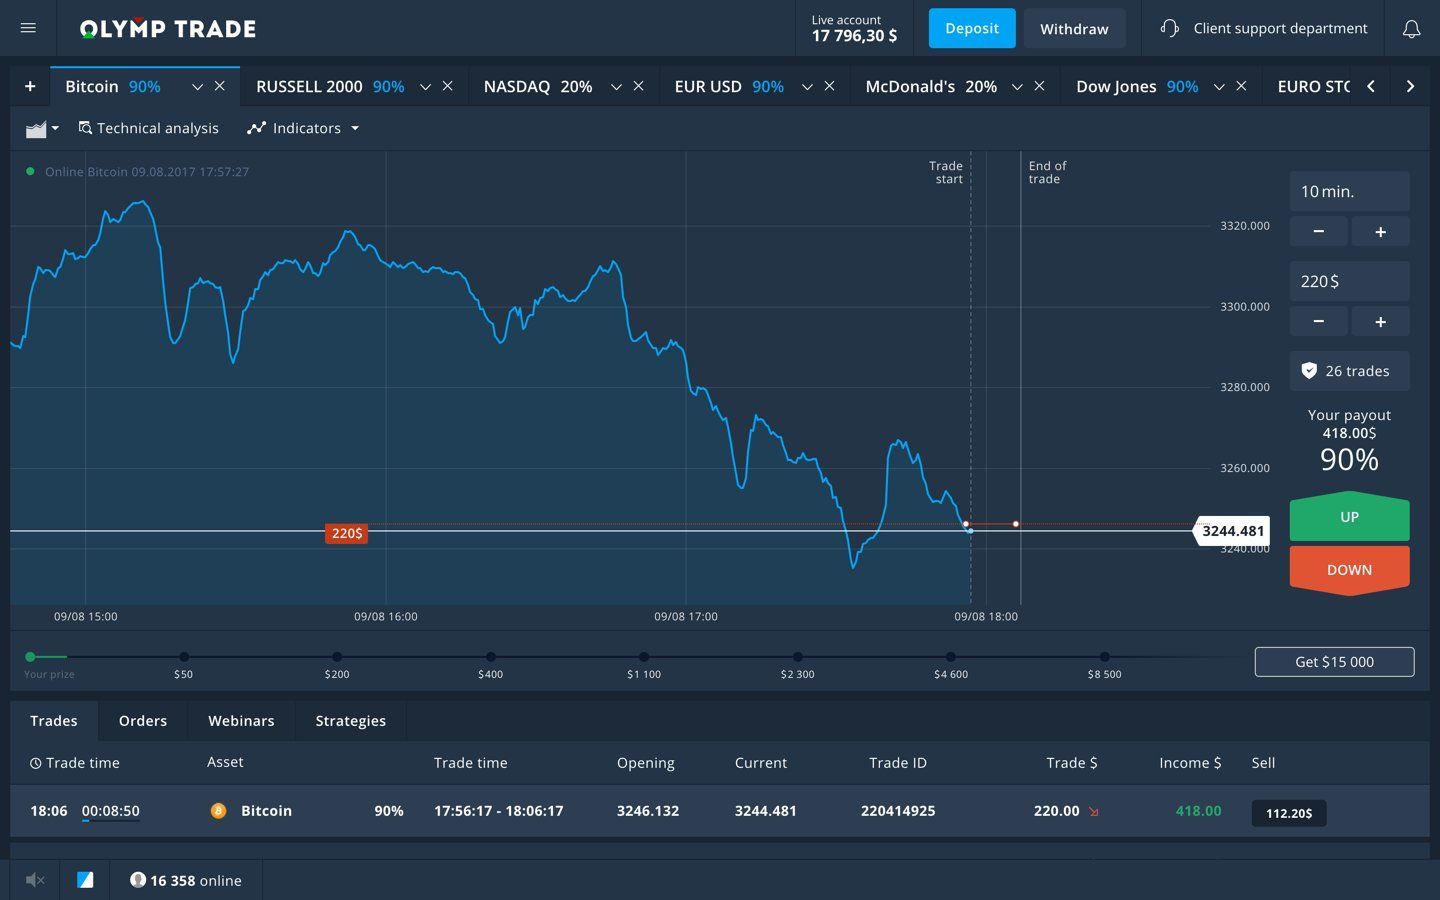Screen dimensions: 1440x900
Task: Toggle the sound mute icon
Action: coord(35,880)
